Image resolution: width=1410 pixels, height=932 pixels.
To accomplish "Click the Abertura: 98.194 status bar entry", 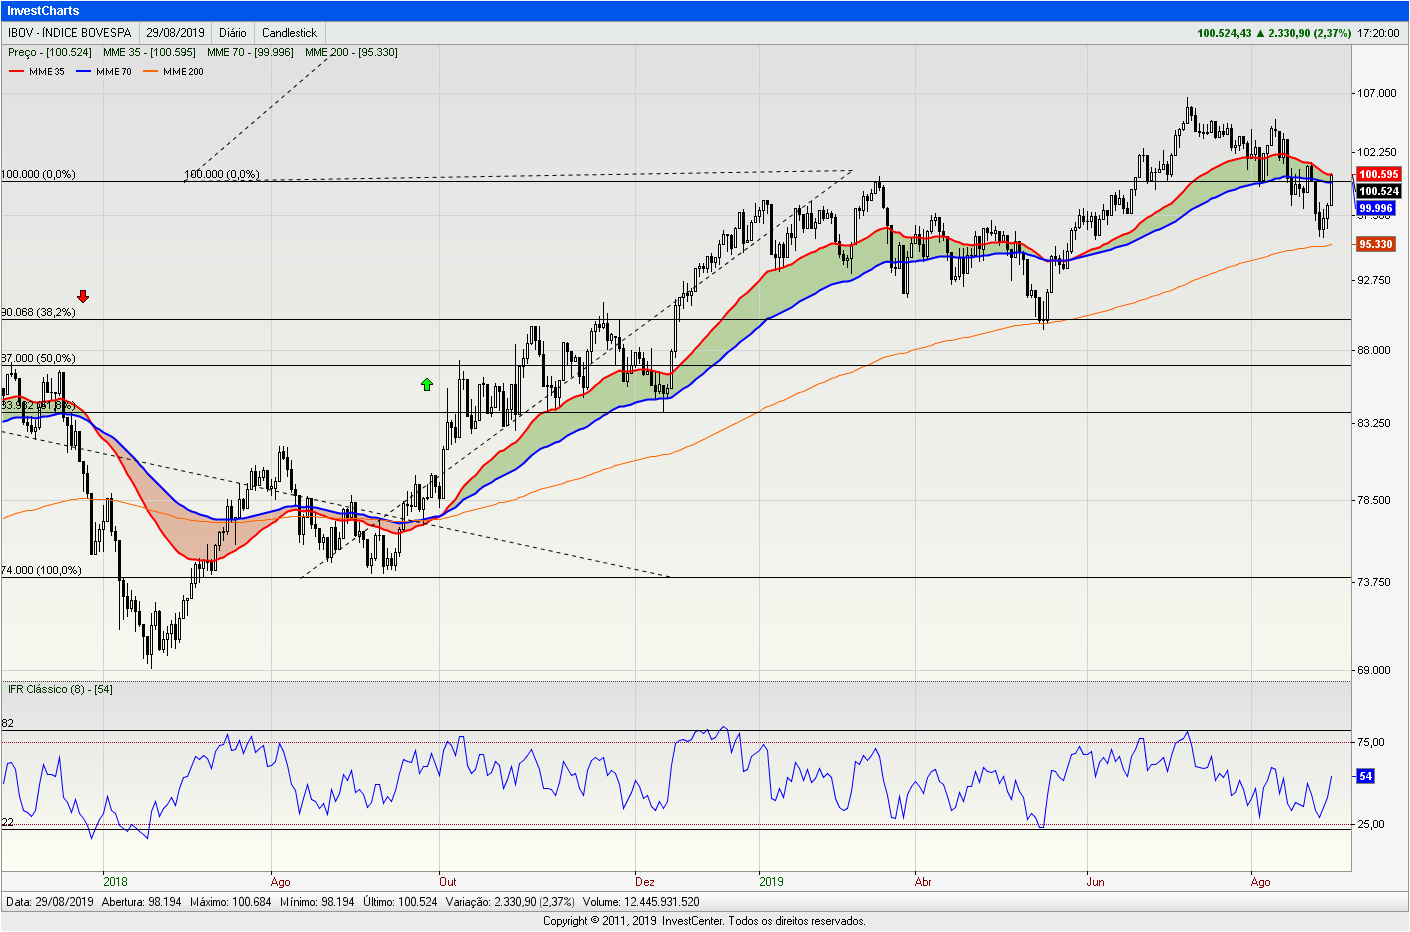I will [x=142, y=902].
